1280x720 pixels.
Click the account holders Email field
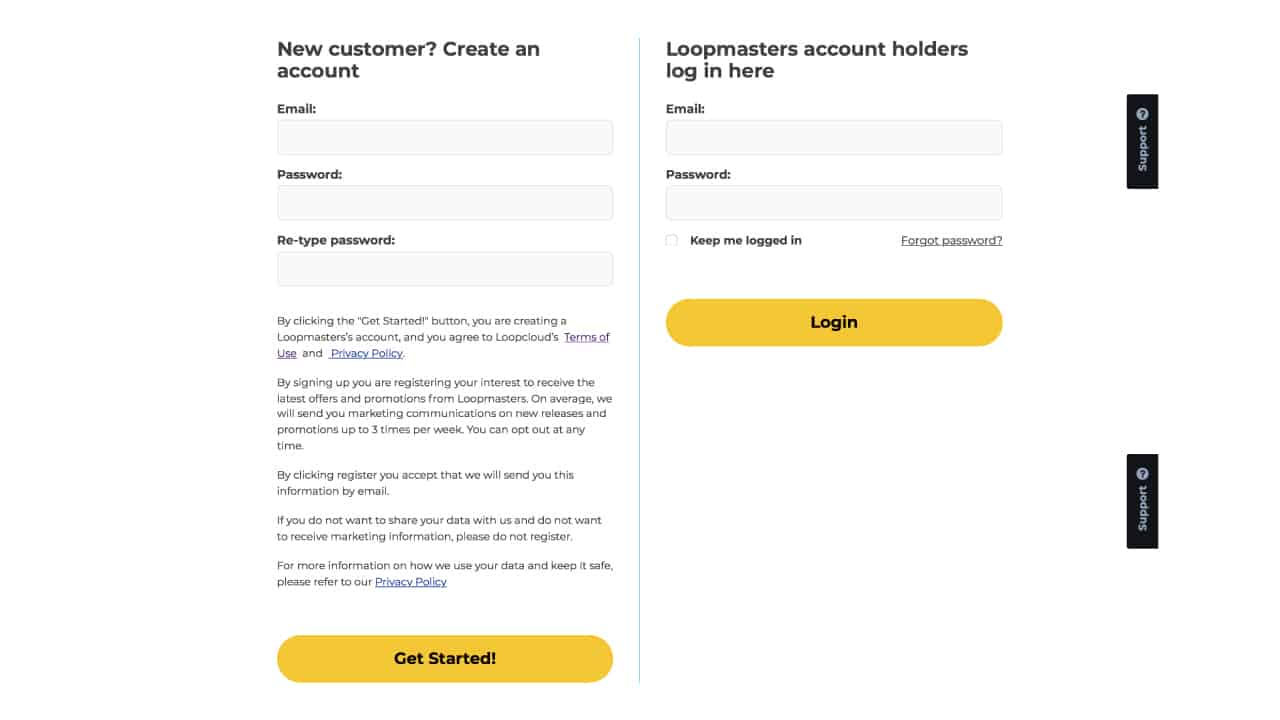click(833, 138)
